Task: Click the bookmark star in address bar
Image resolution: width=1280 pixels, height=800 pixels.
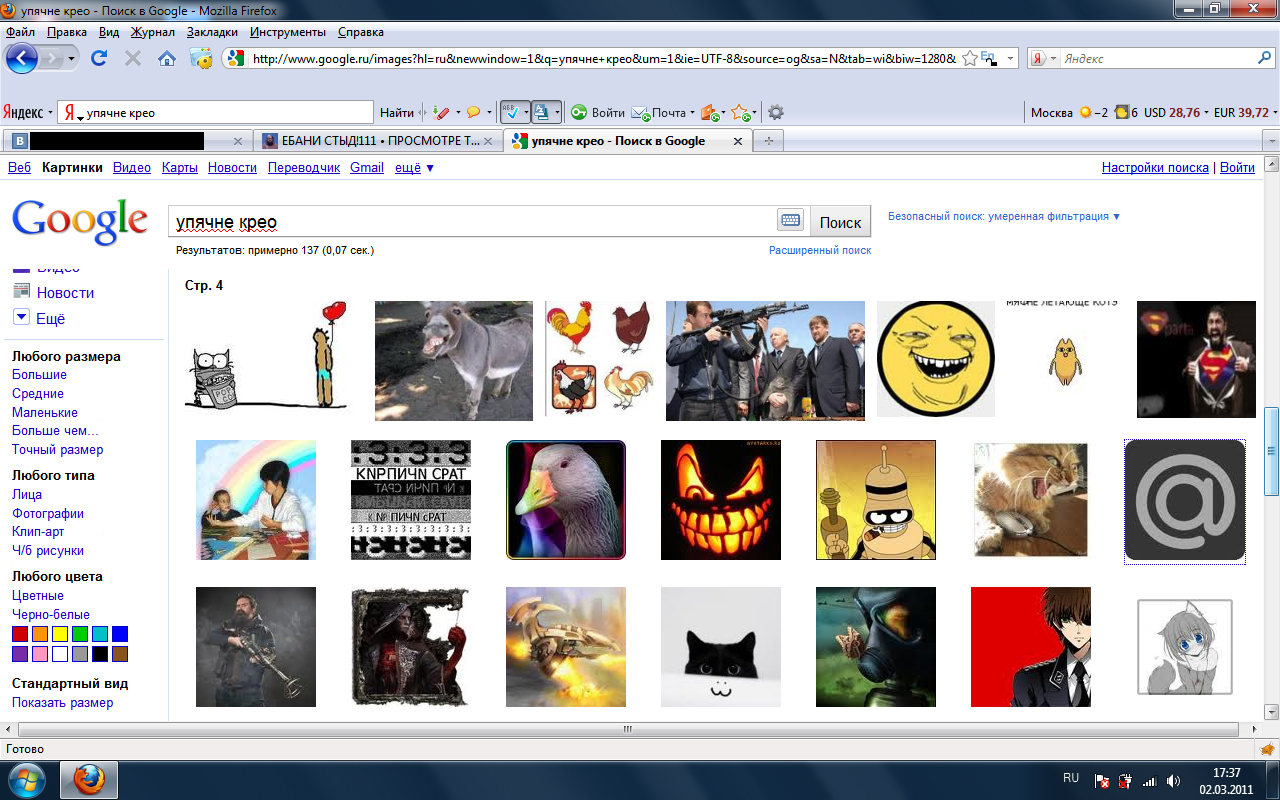Action: [x=969, y=59]
